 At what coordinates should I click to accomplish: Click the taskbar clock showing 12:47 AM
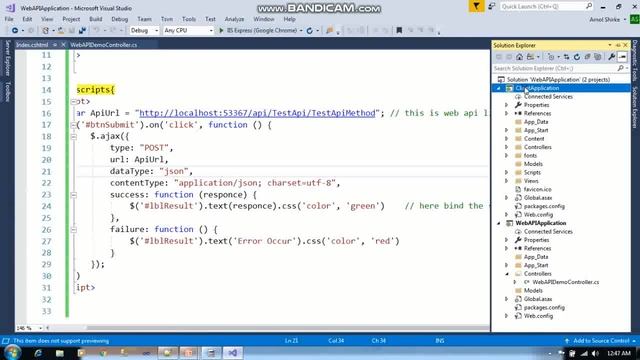point(619,353)
